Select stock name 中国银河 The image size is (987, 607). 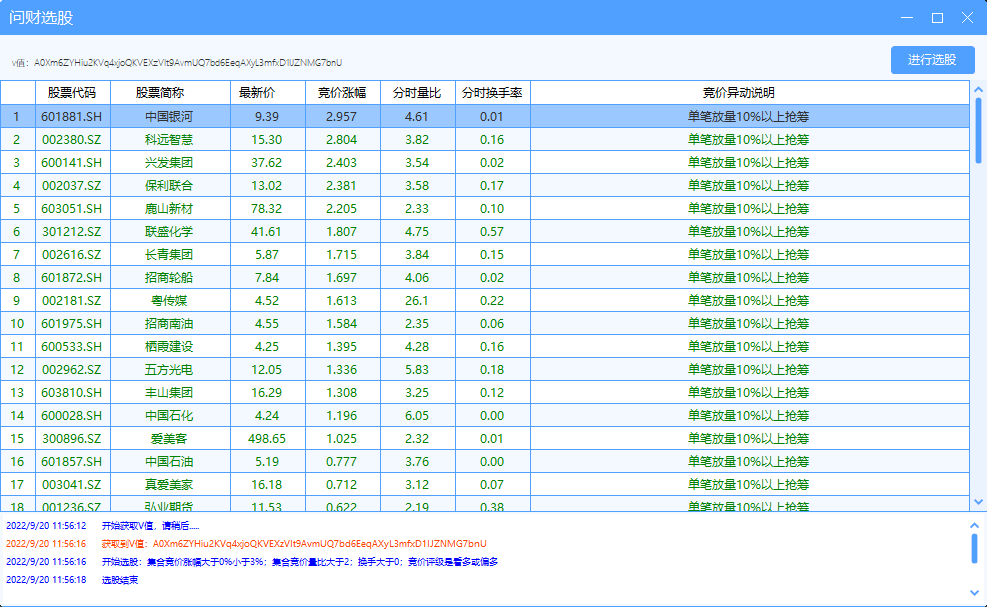[169, 116]
